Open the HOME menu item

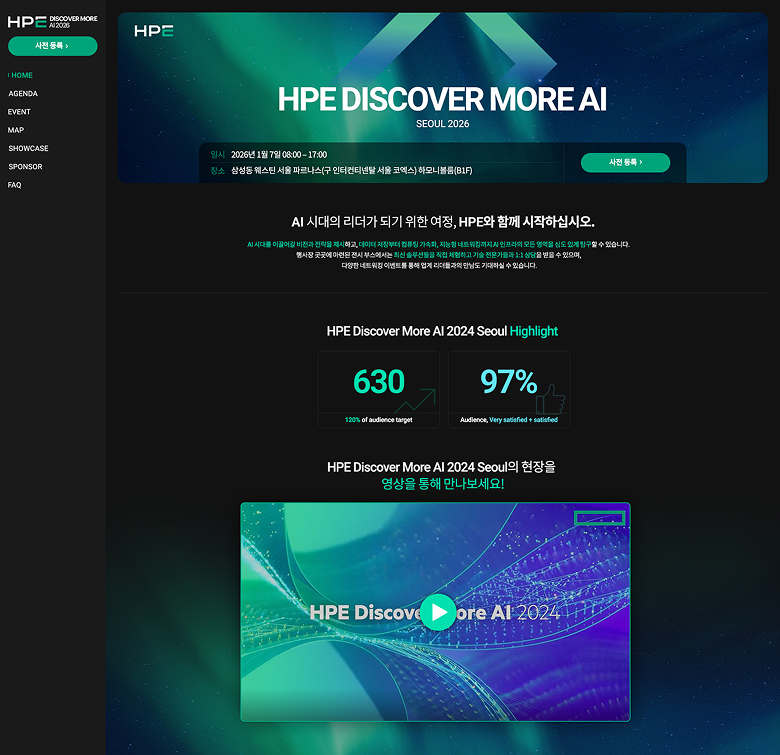21,75
